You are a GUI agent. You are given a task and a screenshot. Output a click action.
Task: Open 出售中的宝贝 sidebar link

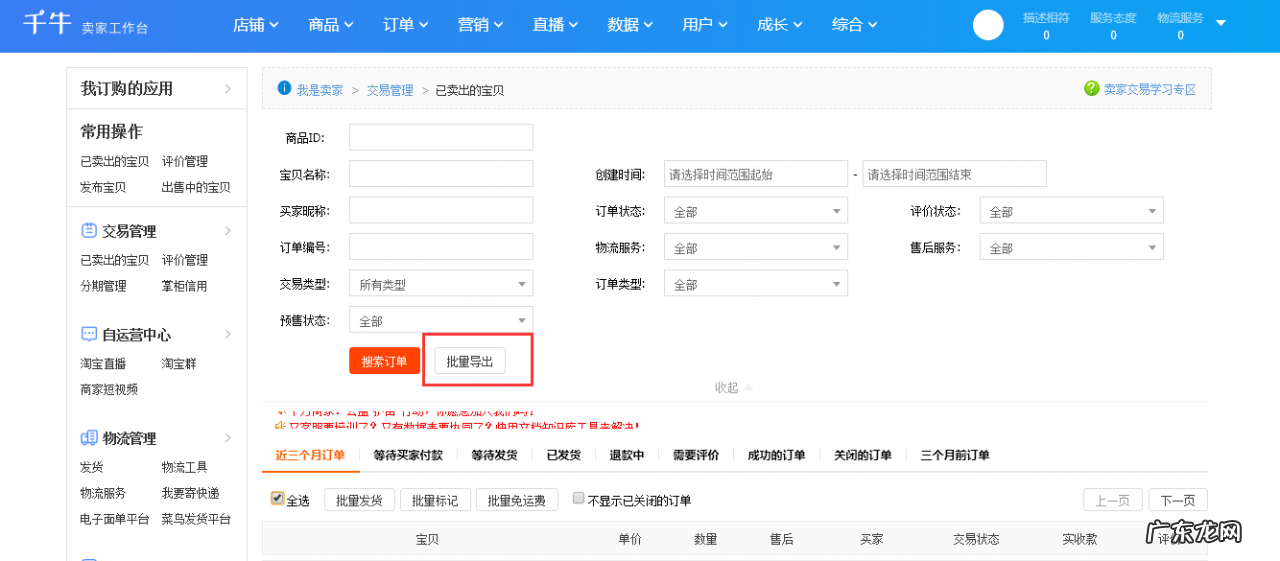196,187
